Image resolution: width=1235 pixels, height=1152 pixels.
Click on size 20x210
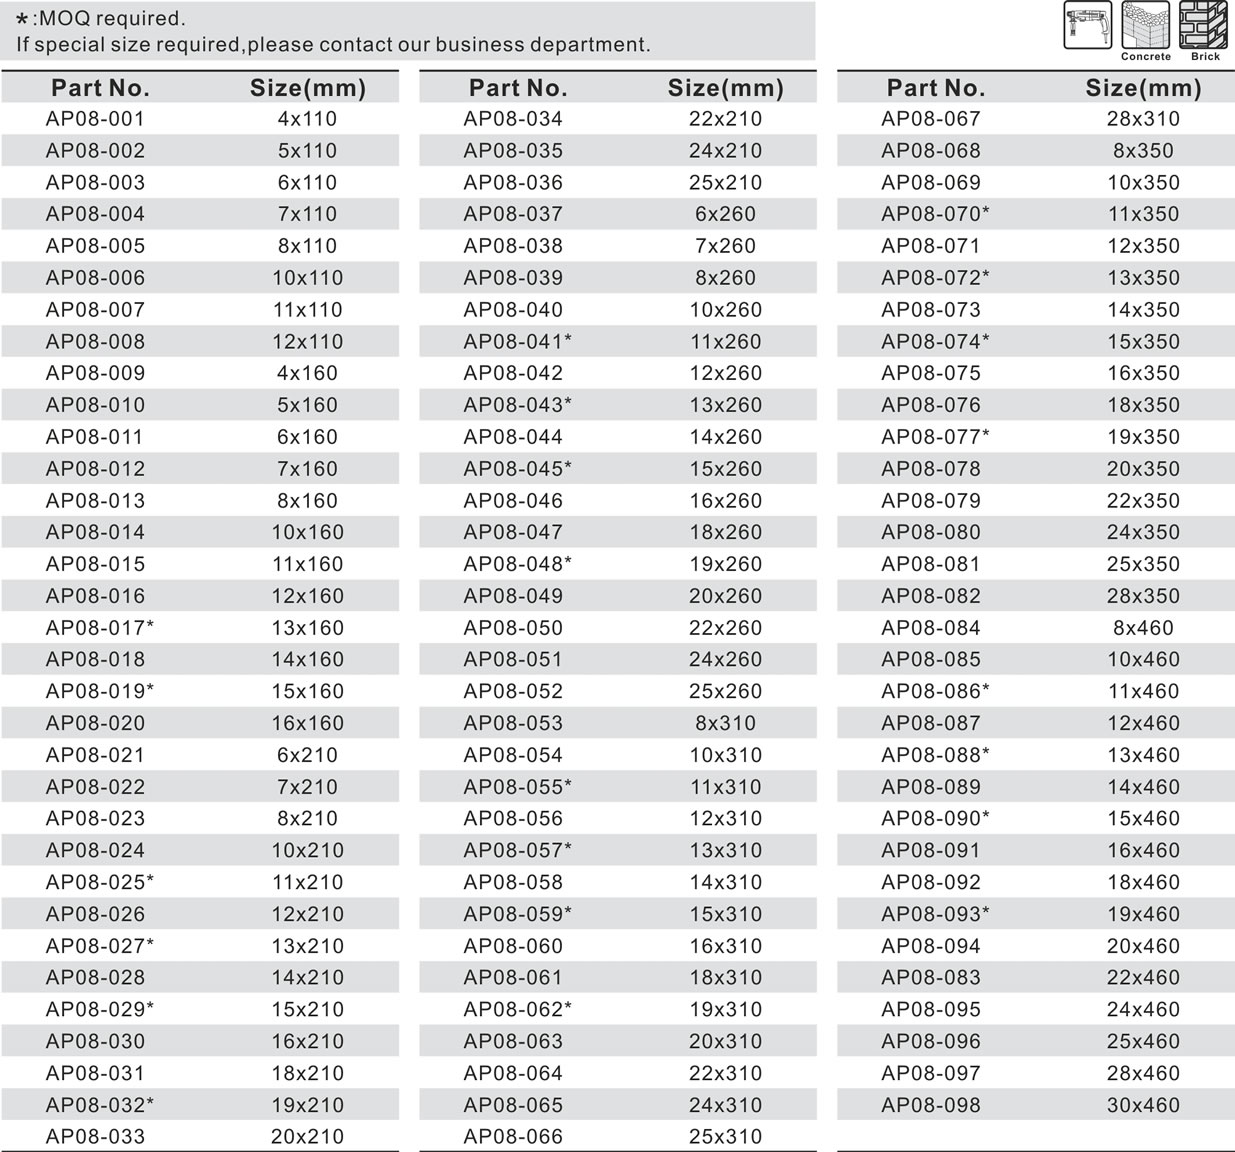pyautogui.click(x=307, y=1137)
